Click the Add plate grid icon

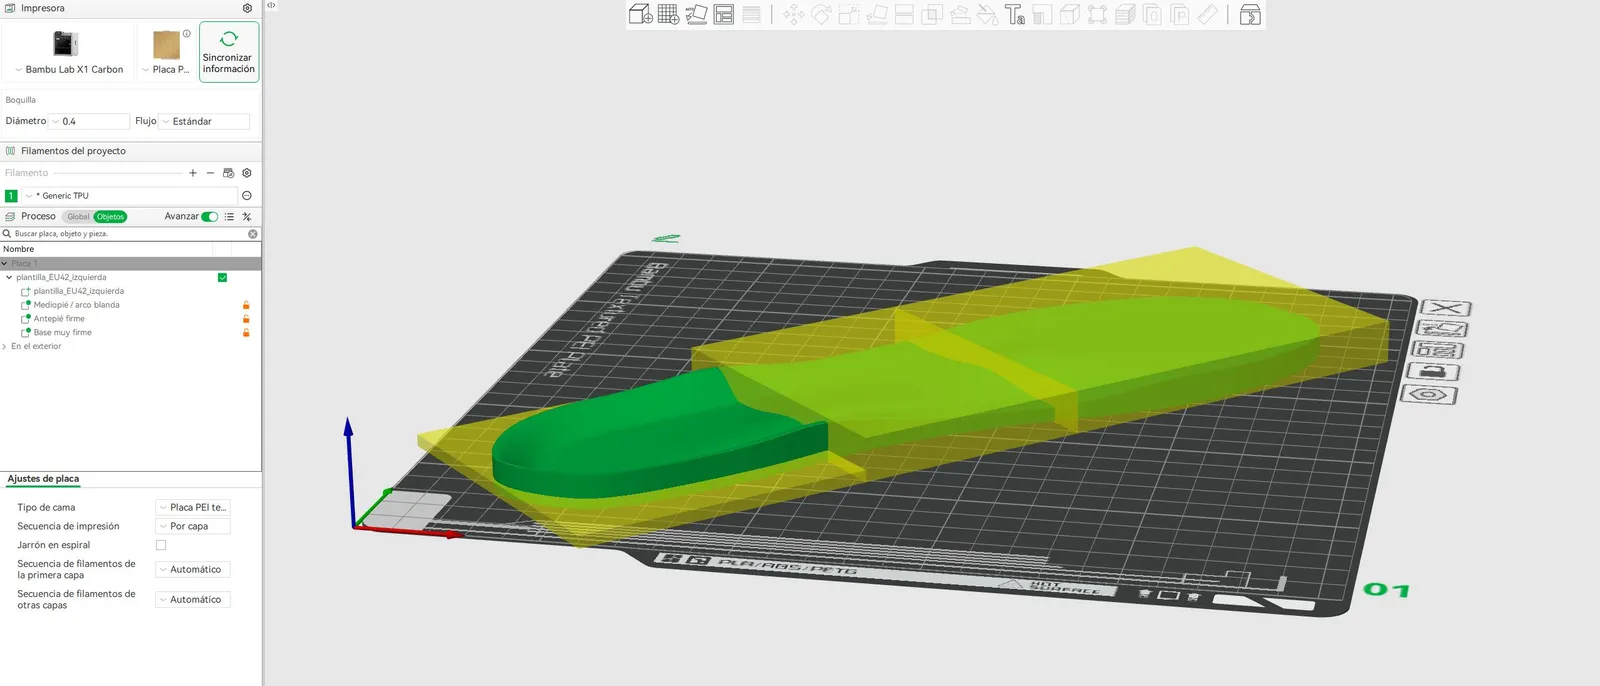click(668, 14)
